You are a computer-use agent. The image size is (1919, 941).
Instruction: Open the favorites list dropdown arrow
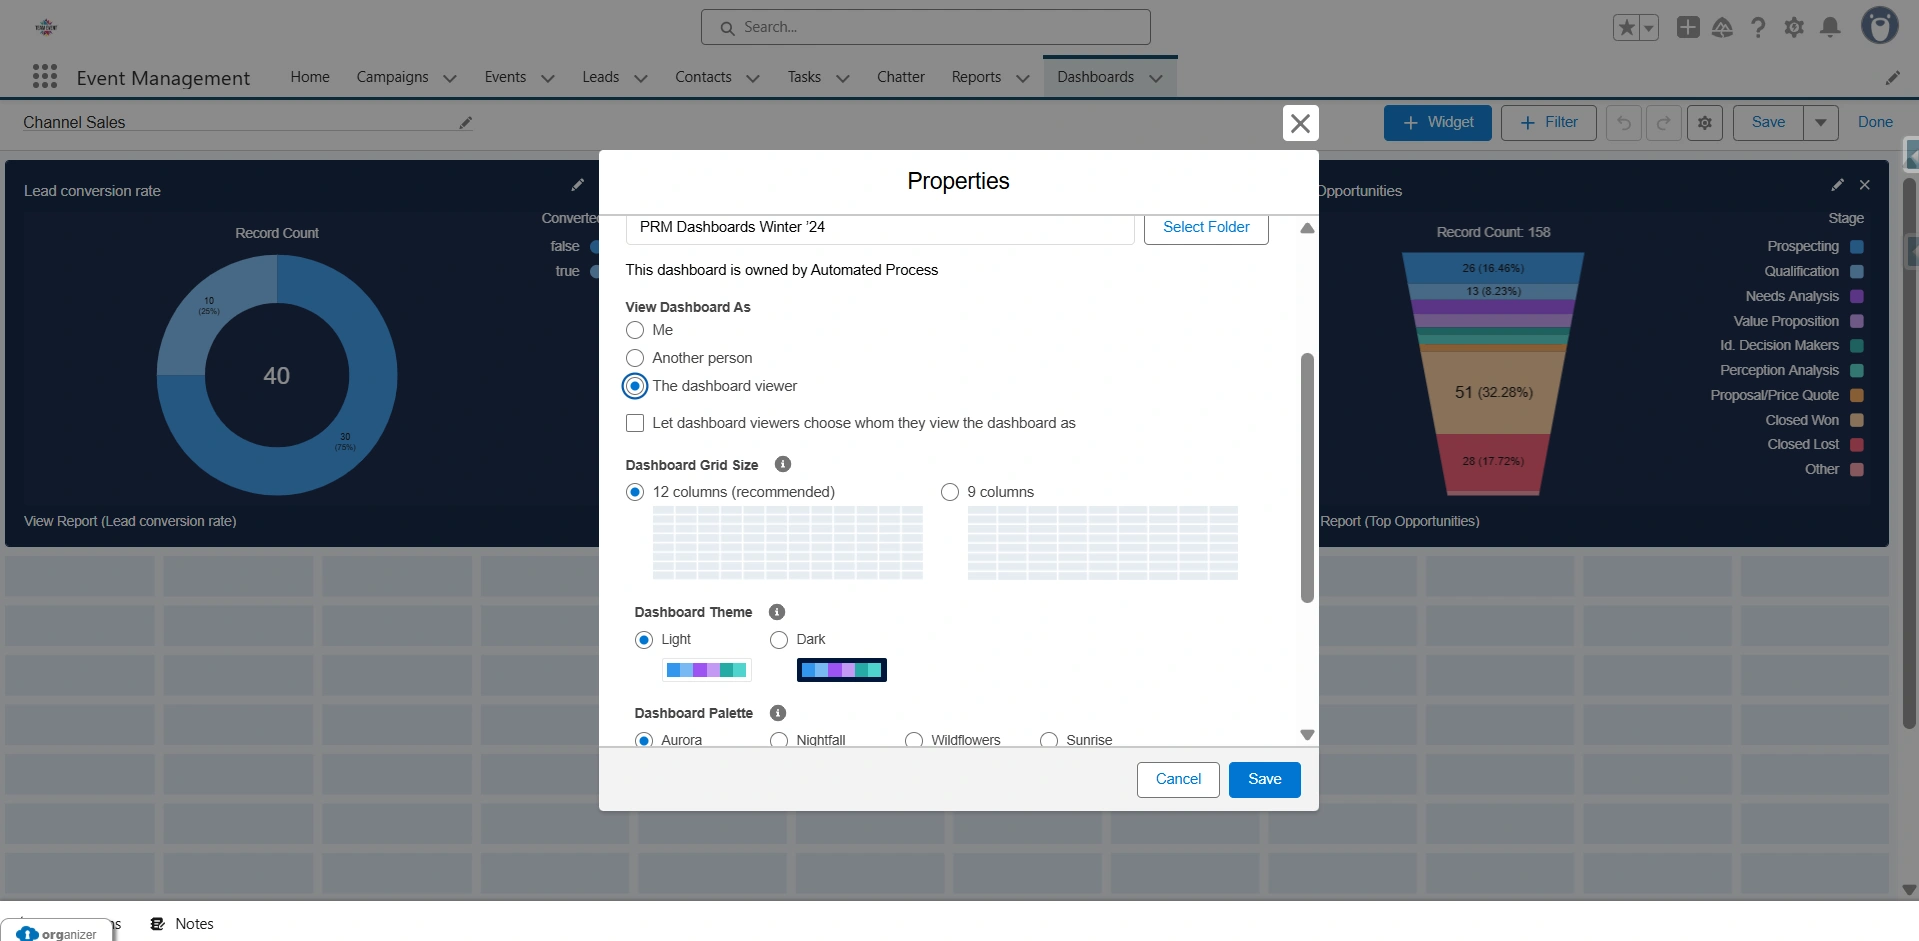click(x=1648, y=27)
